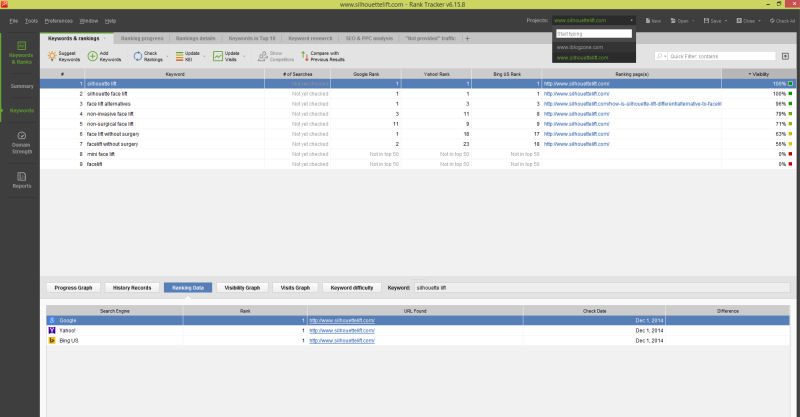
Task: Create a New project
Action: [653, 21]
